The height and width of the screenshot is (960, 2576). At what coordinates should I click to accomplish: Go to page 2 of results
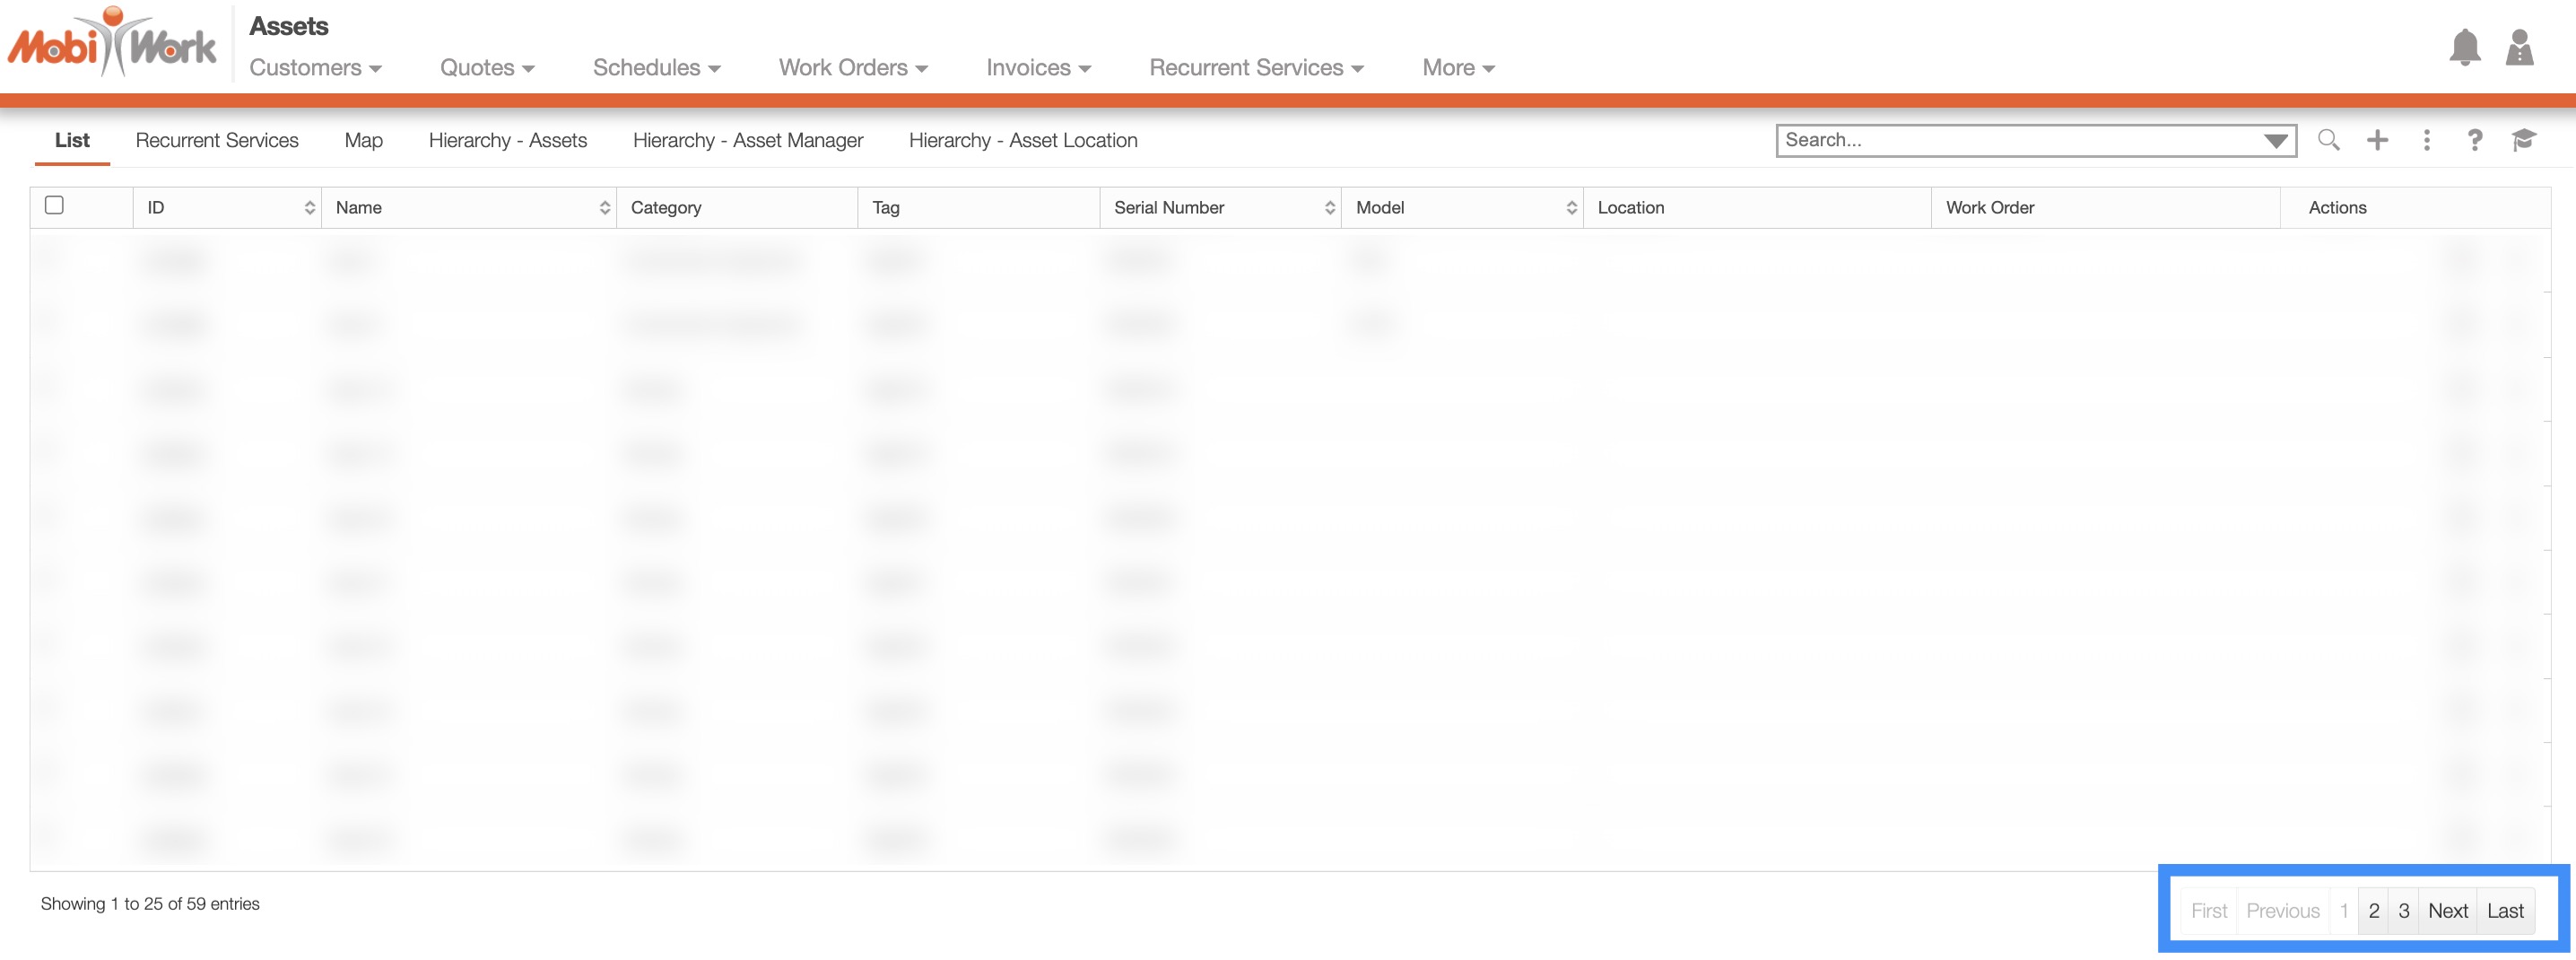pos(2373,911)
